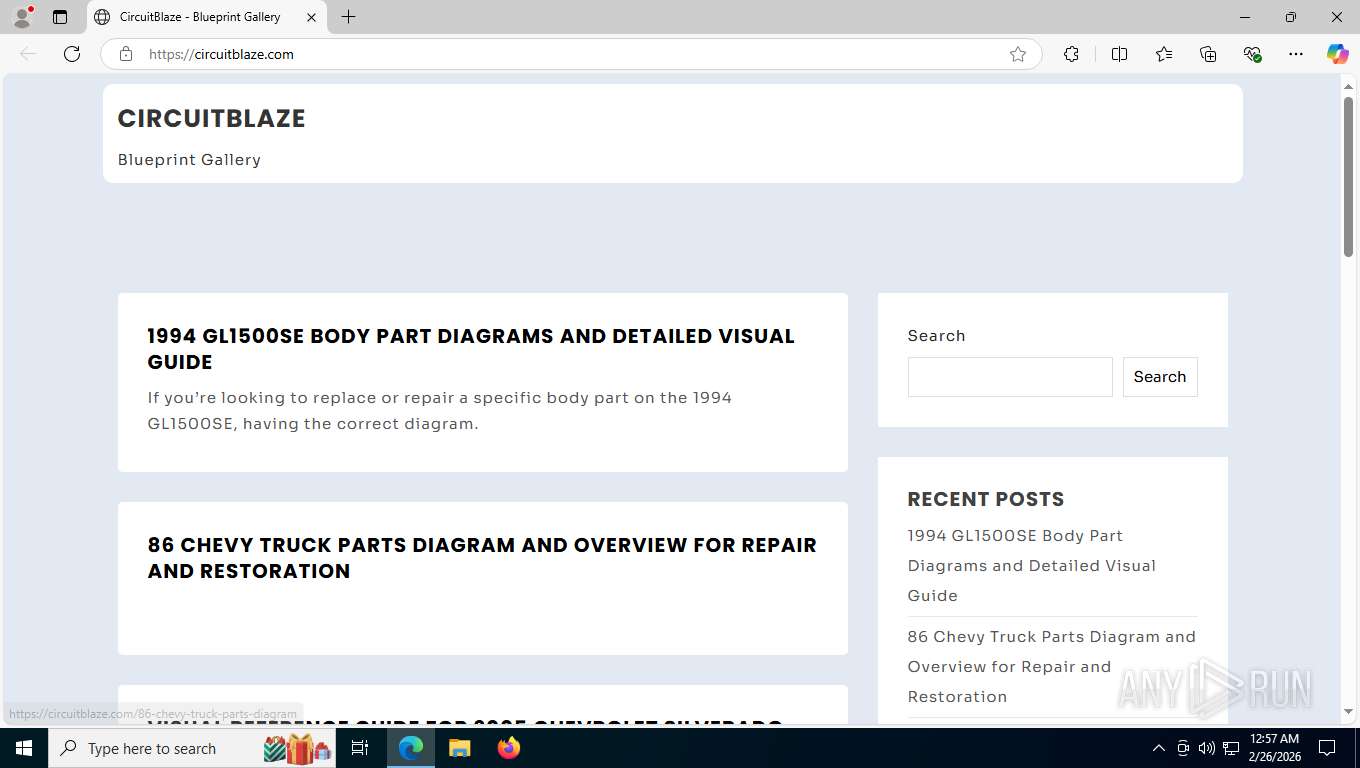The width and height of the screenshot is (1360, 768).
Task: Click the scrollbar down arrow
Action: tap(1348, 712)
